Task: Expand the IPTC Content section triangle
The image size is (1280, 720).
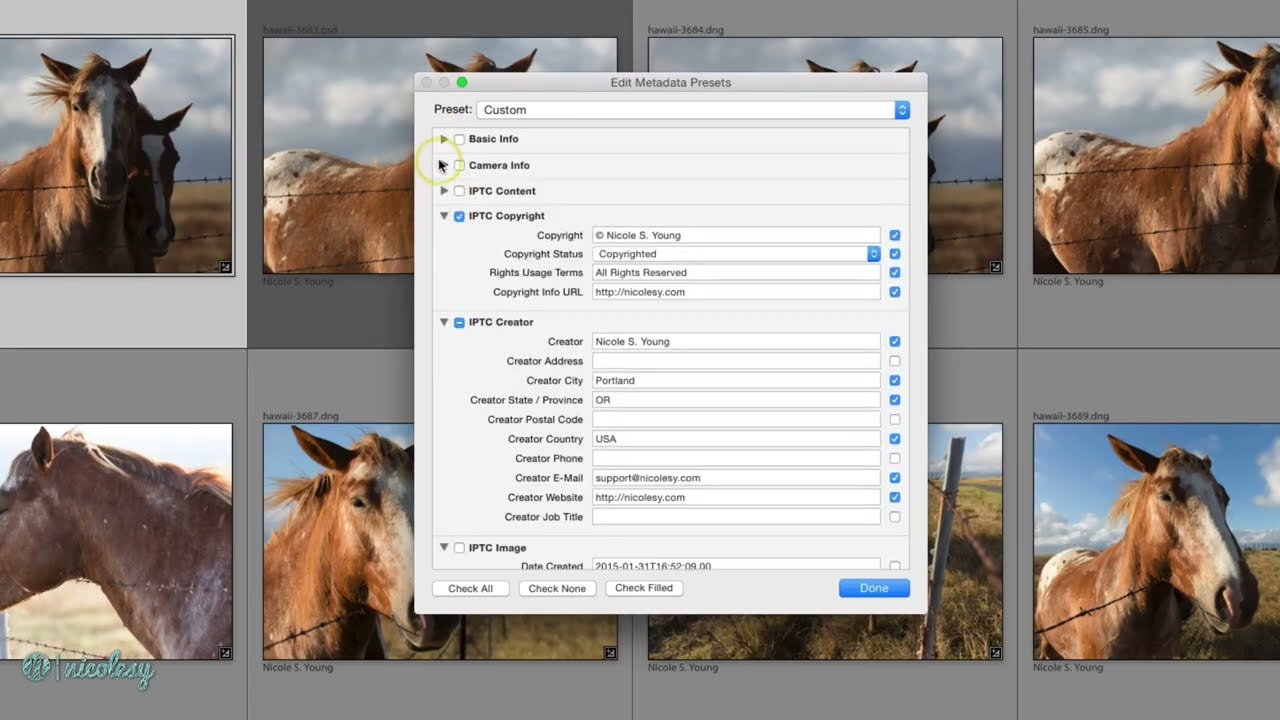Action: pyautogui.click(x=444, y=191)
